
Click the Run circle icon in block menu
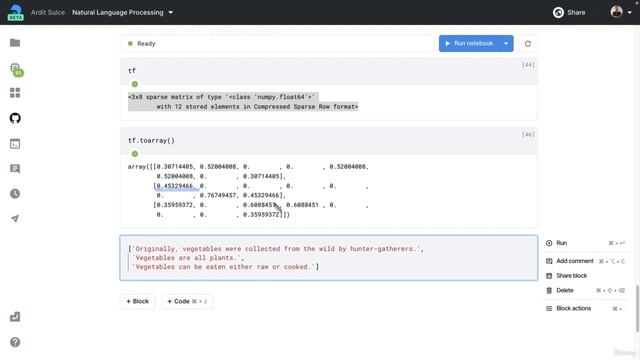click(x=549, y=243)
